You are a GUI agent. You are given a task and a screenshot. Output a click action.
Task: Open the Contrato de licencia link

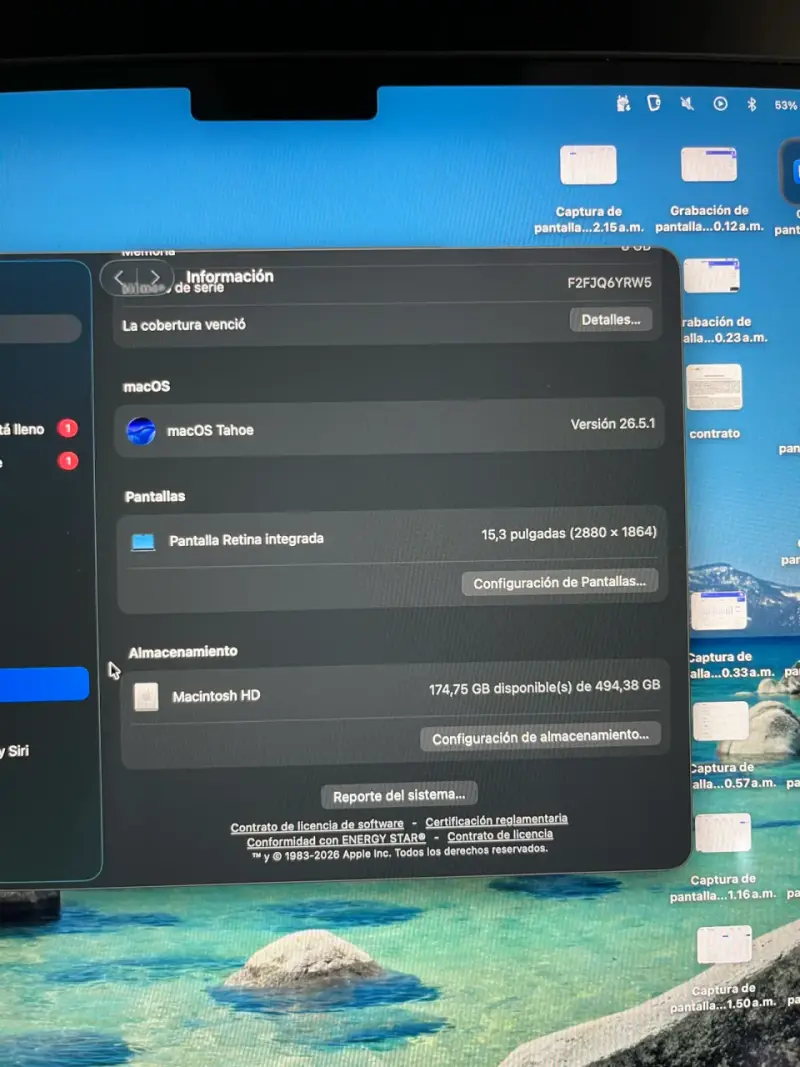pyautogui.click(x=500, y=836)
